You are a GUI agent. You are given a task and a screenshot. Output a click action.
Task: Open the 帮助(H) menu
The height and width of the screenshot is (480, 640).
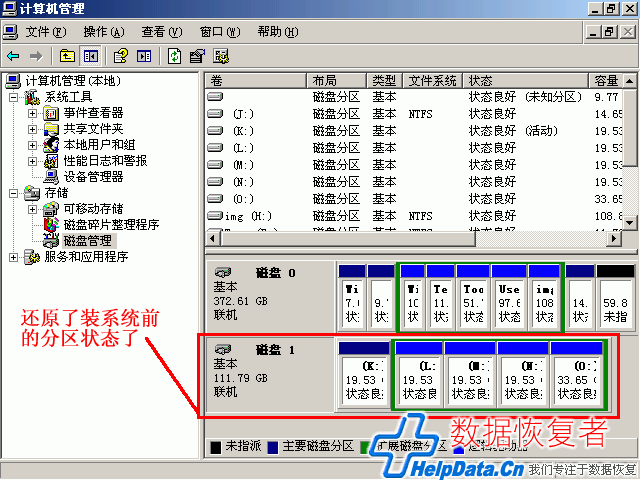pyautogui.click(x=278, y=32)
